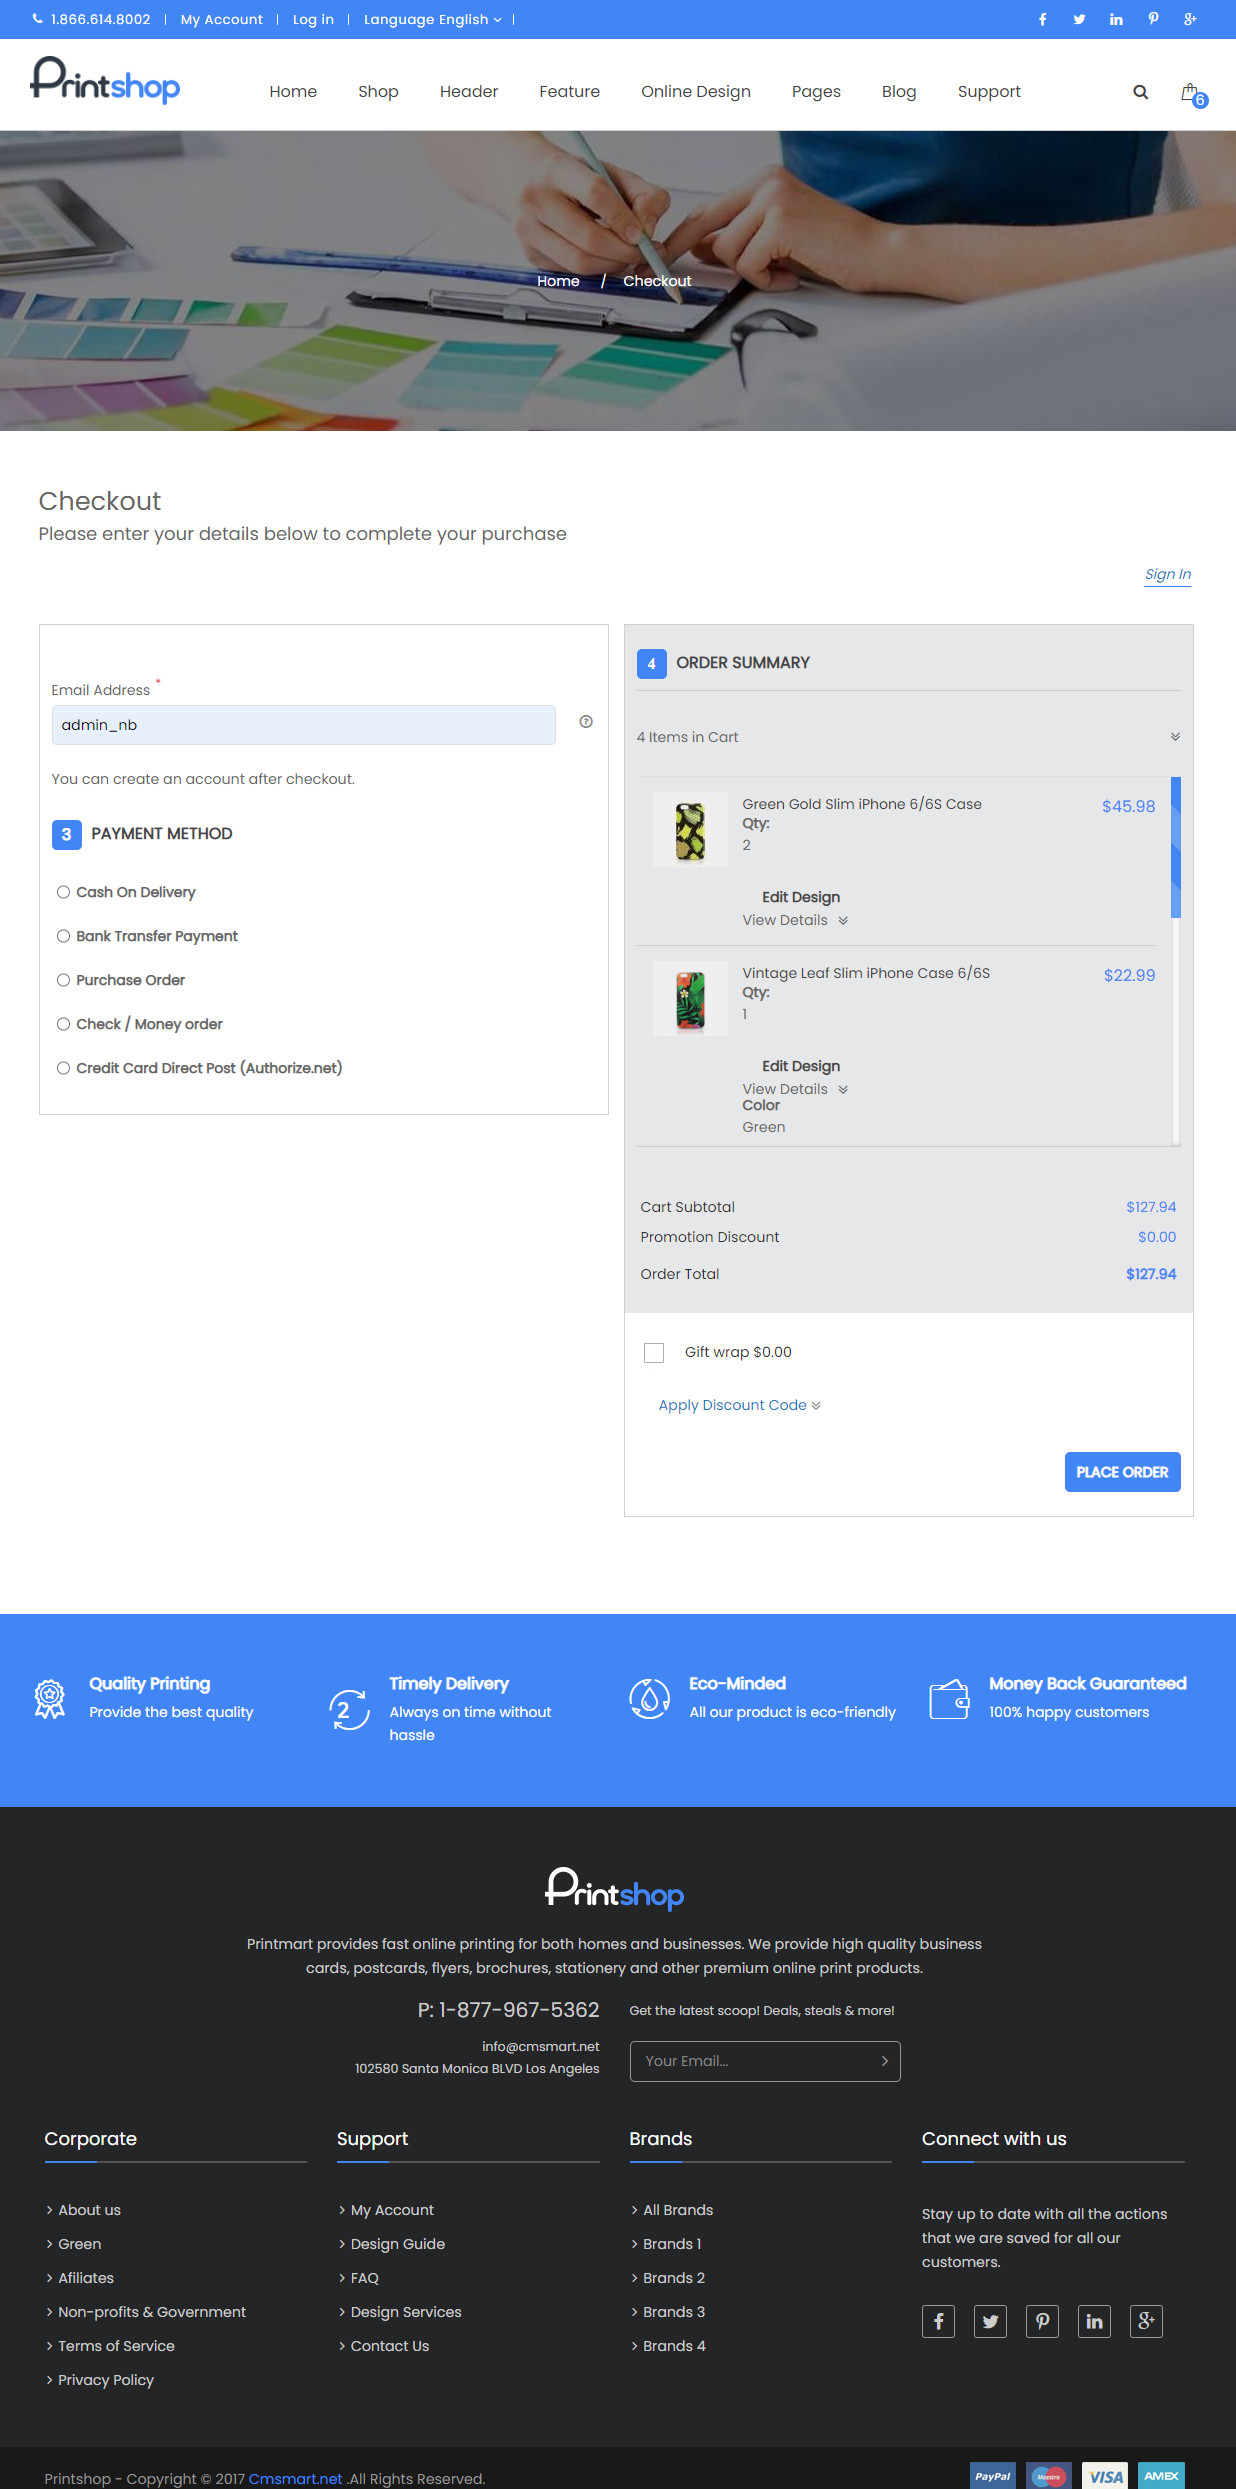The image size is (1236, 2489).
Task: Open the shopping cart bag icon
Action: (1190, 93)
